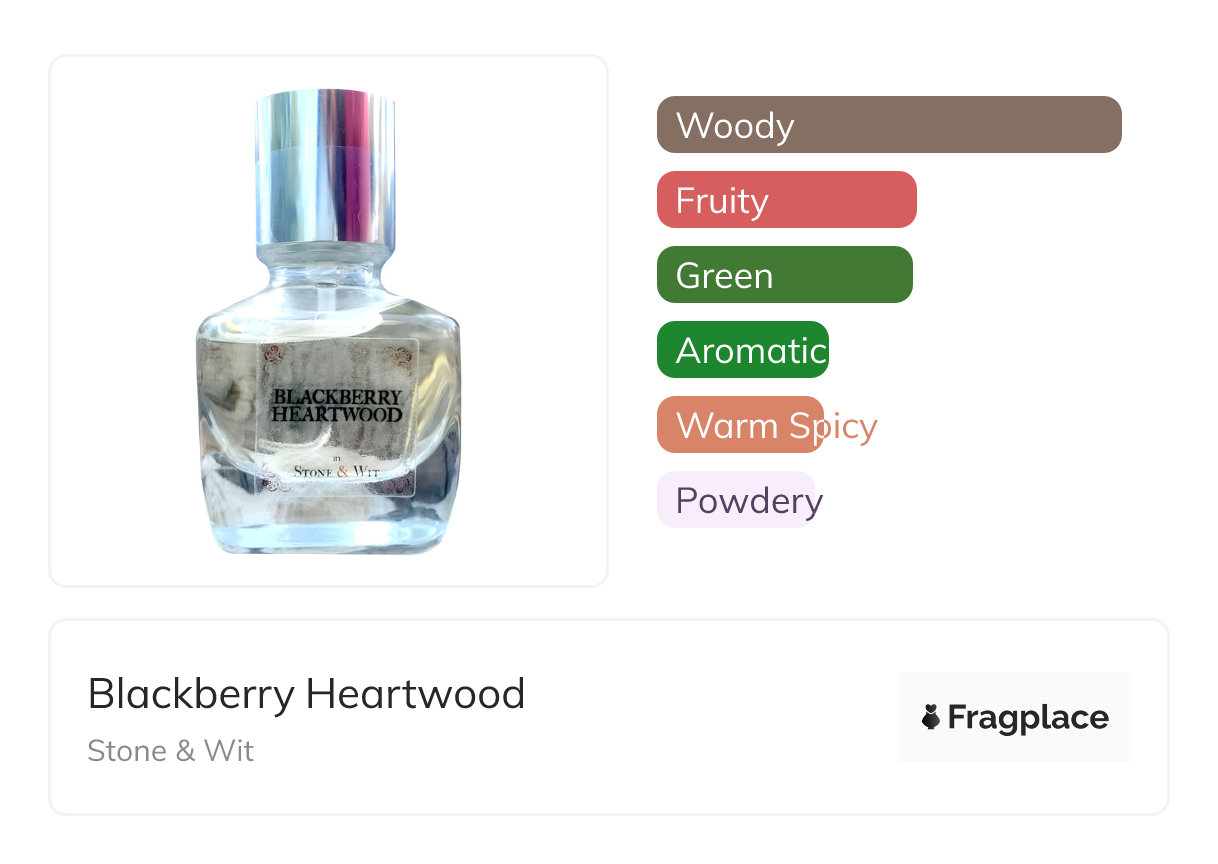Image resolution: width=1218 pixels, height=864 pixels.
Task: Click the Blackberry Heartwood text on bottle label
Action: point(337,405)
